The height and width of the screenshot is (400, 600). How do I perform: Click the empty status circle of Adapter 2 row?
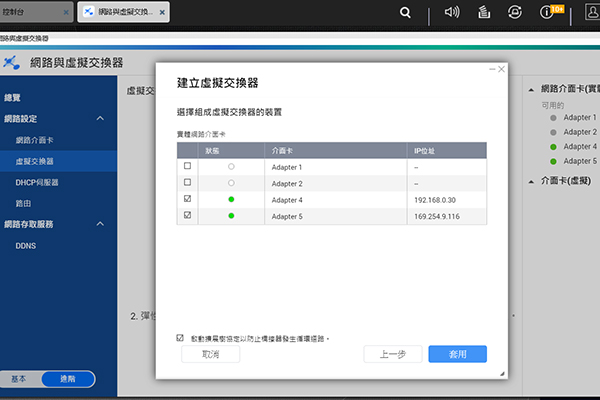click(x=231, y=183)
